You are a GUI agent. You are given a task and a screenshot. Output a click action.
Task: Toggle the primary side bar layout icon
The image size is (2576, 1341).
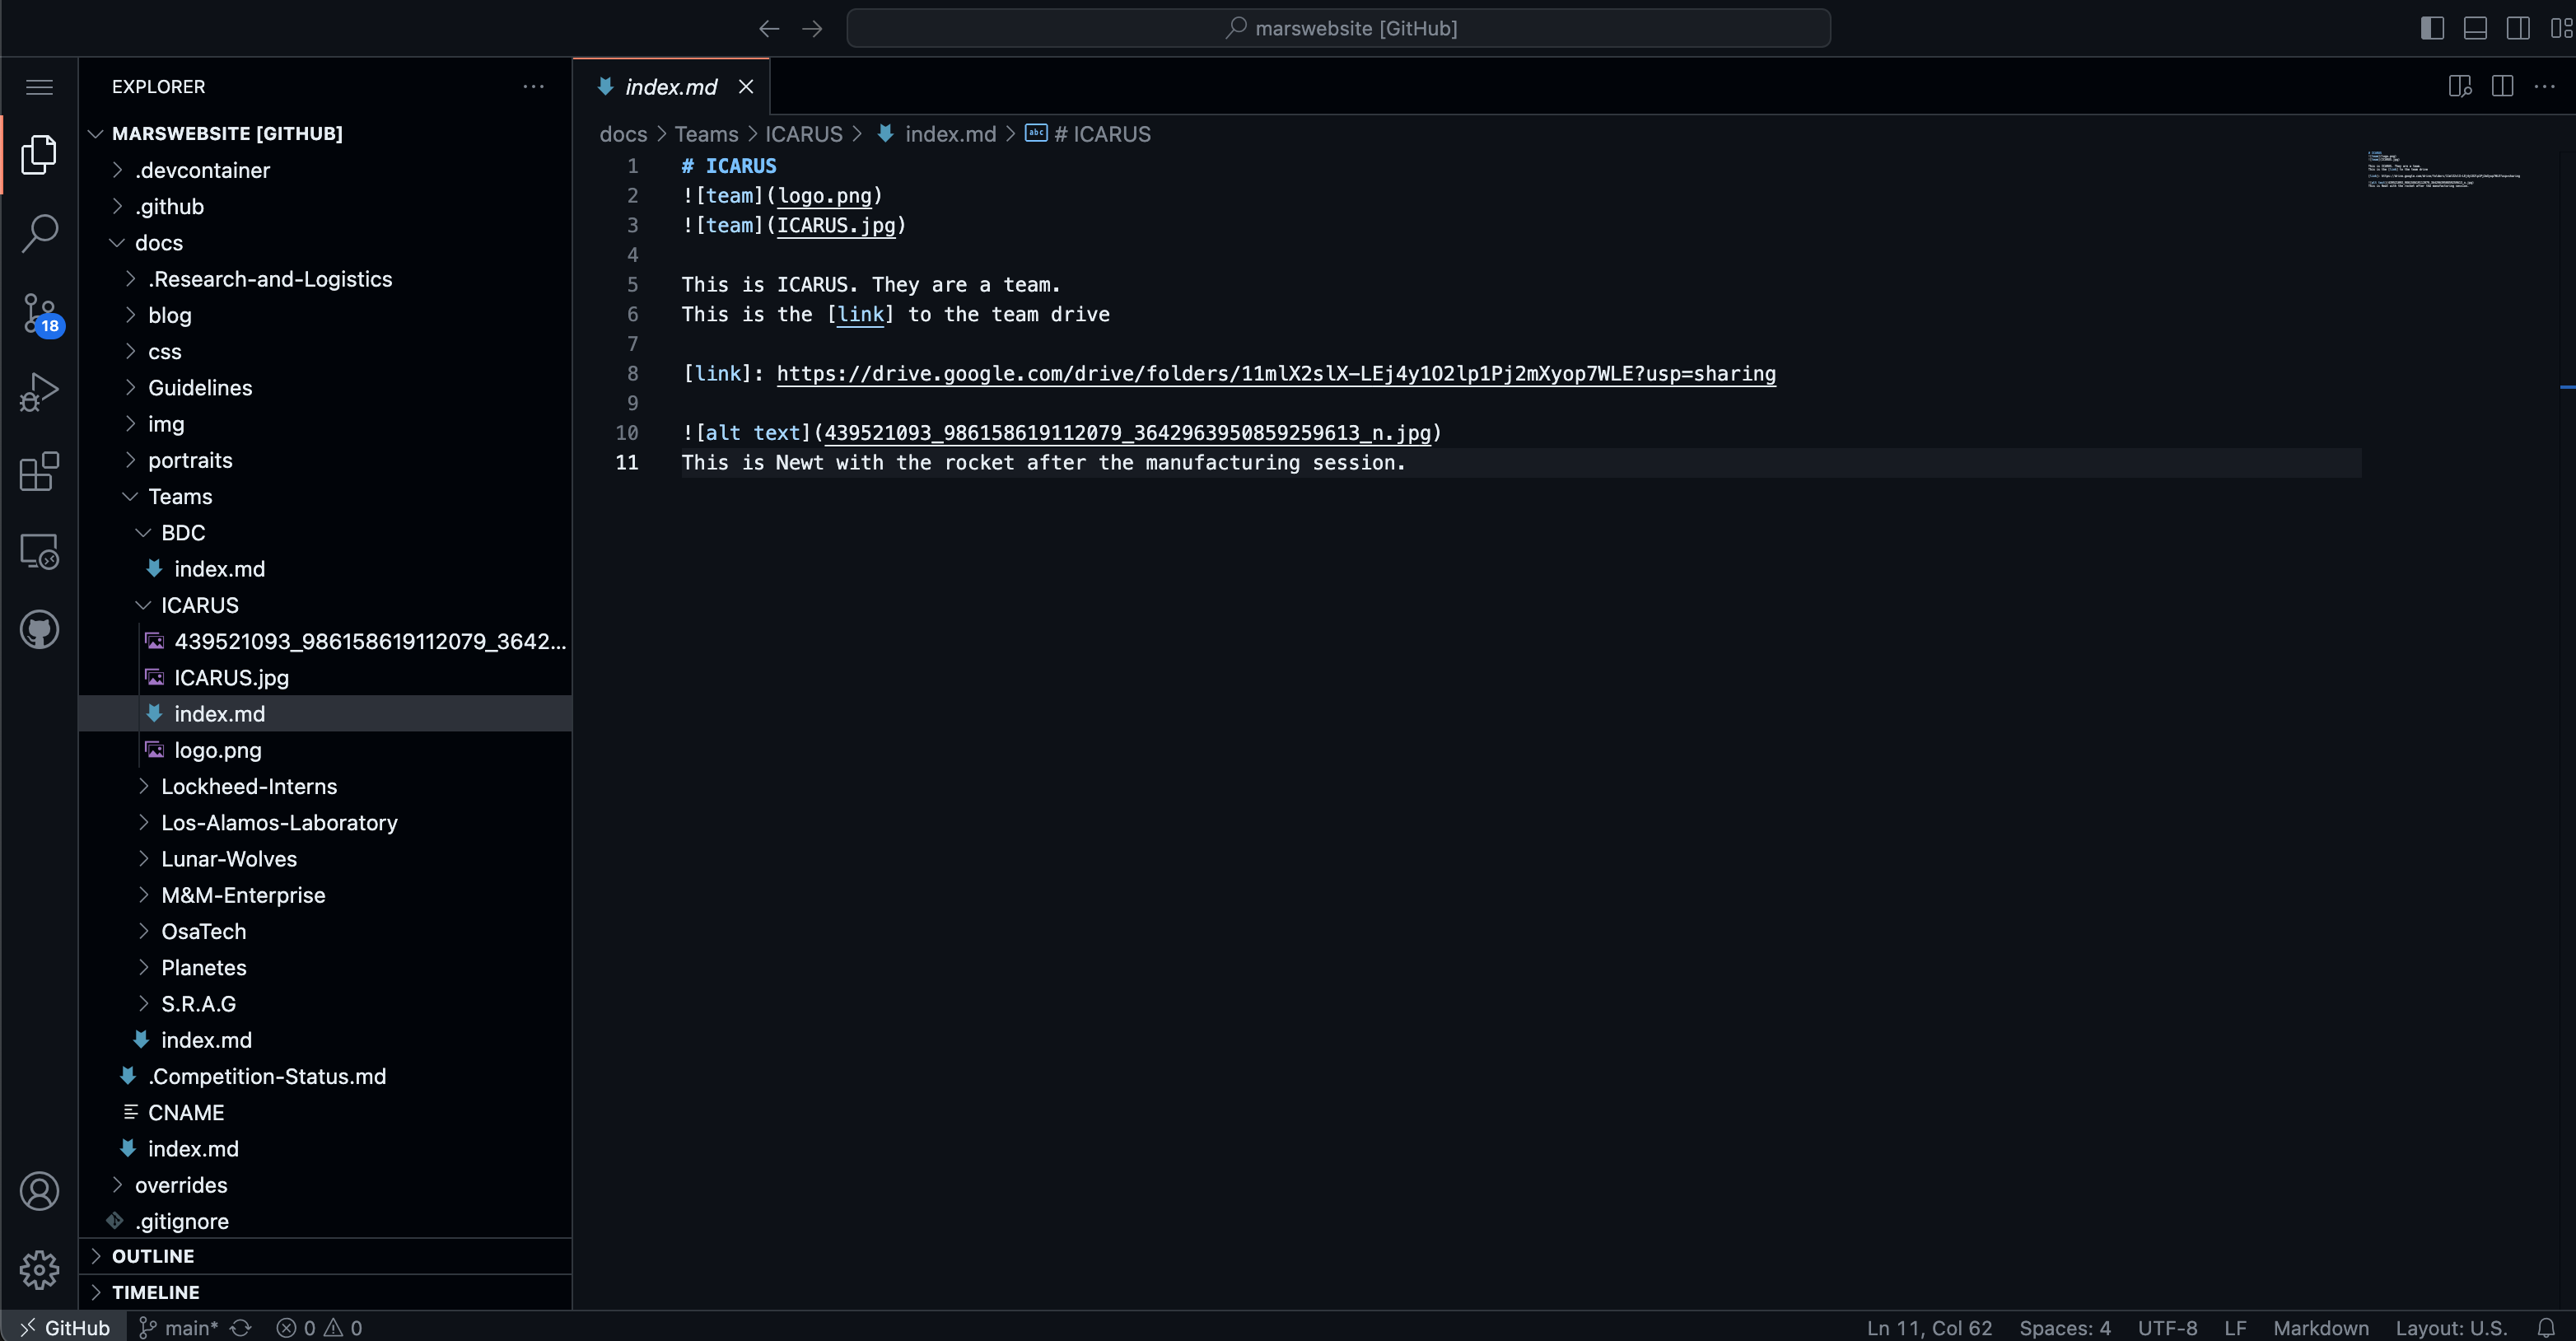2432,28
